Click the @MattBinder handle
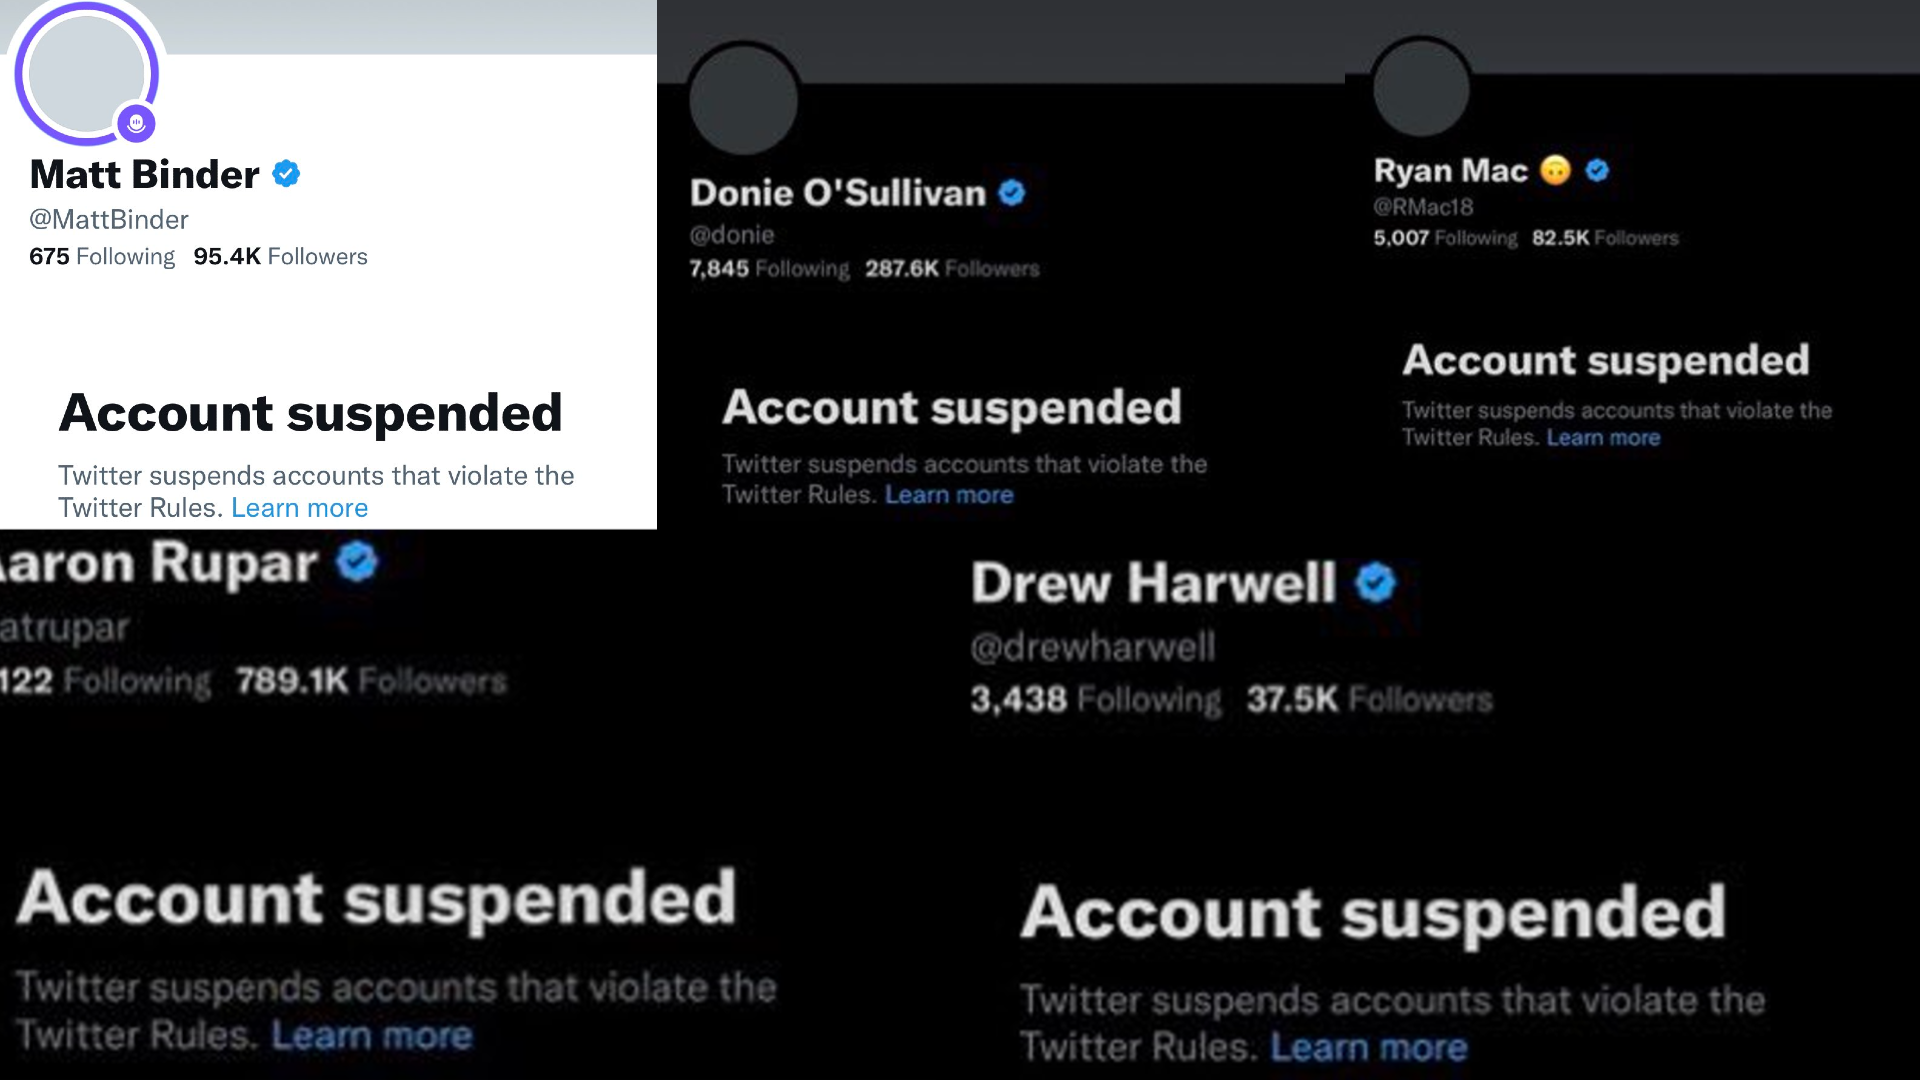This screenshot has width=1920, height=1080. [108, 219]
